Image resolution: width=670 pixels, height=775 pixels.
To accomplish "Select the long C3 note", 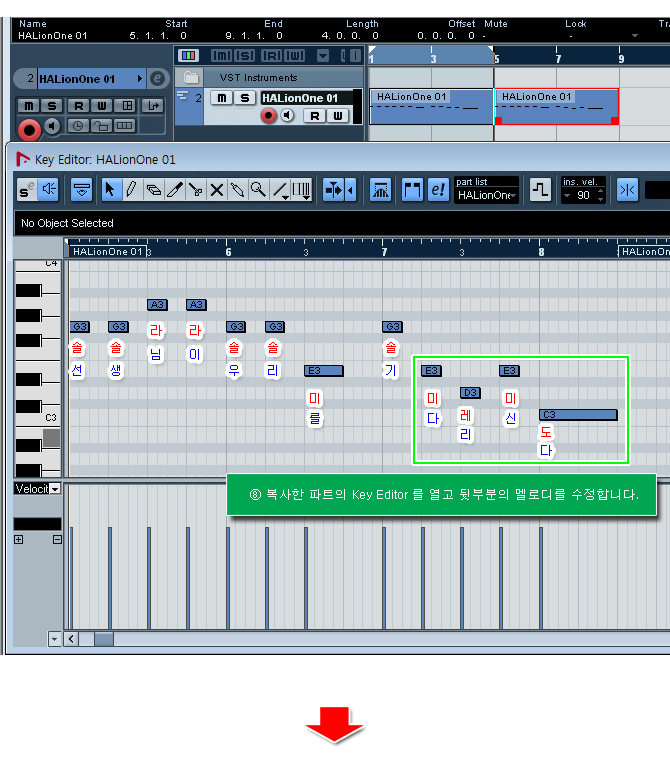I will (x=578, y=415).
